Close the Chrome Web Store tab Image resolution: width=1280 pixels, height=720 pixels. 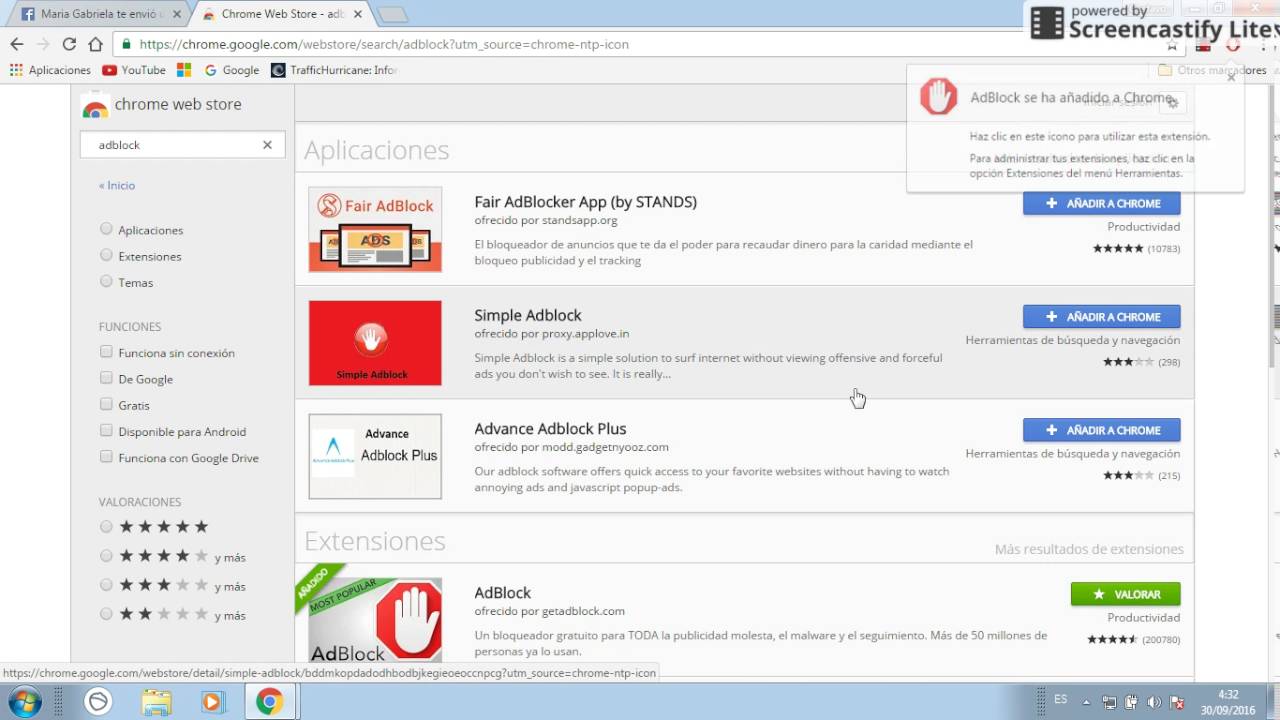click(x=358, y=15)
